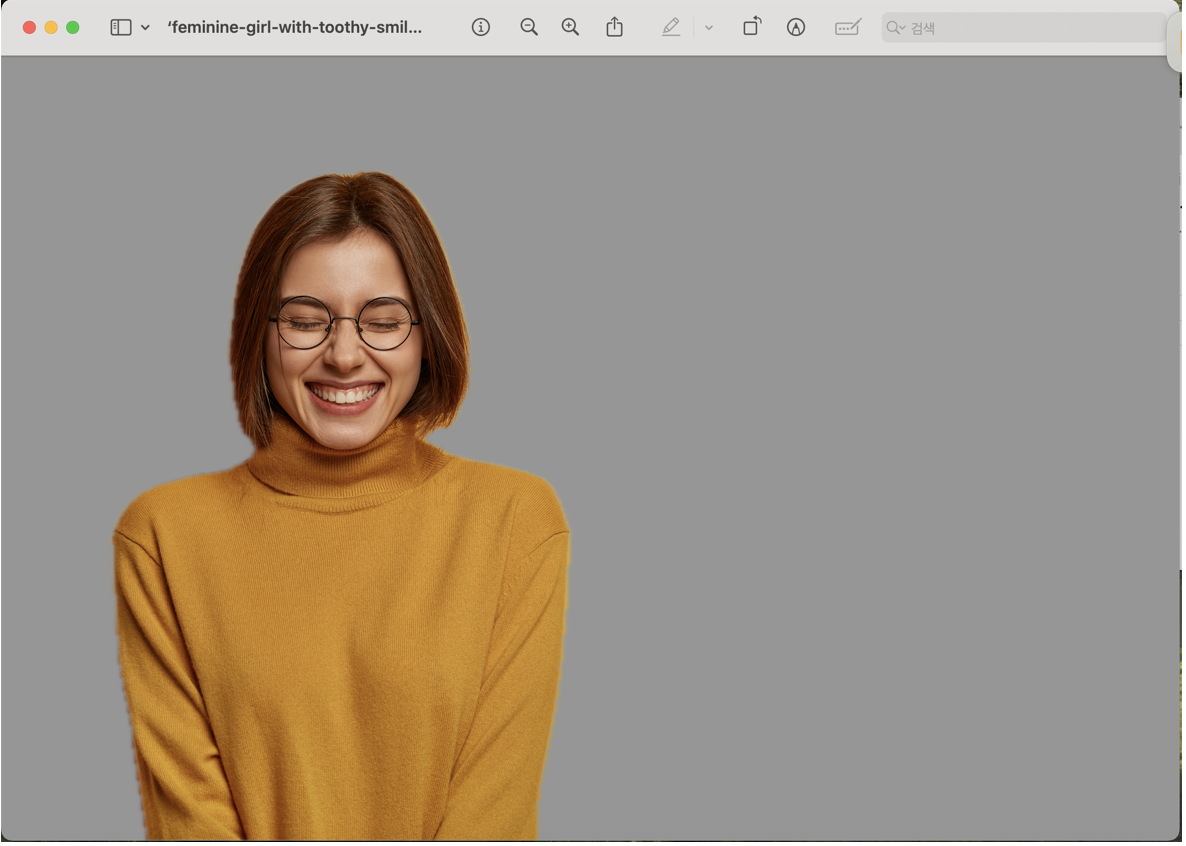Expand the sidebar view options chevron
Screen dimensions: 1186x846
145,28
